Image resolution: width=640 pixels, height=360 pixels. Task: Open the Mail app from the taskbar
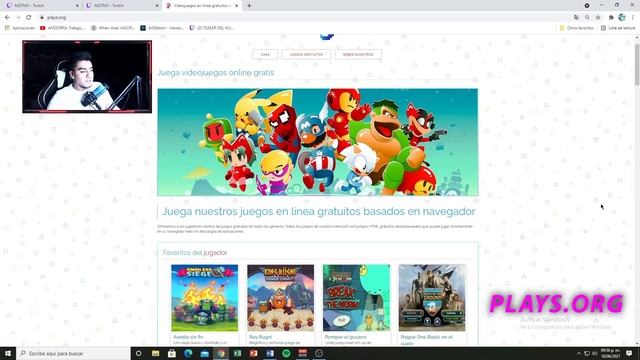[x=204, y=353]
